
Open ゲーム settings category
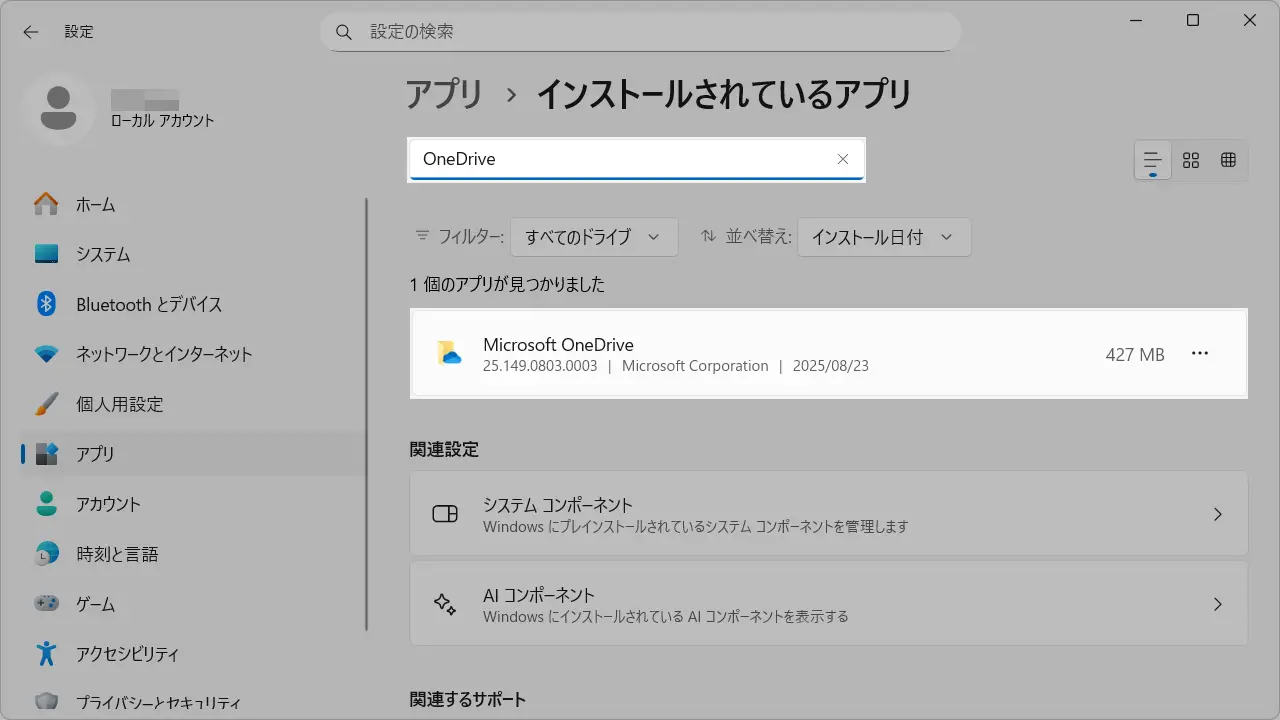click(x=193, y=604)
